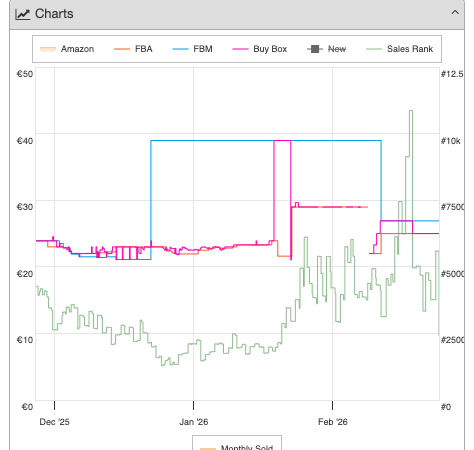
Task: Click the Amazon legend color swatch
Action: tap(48, 49)
